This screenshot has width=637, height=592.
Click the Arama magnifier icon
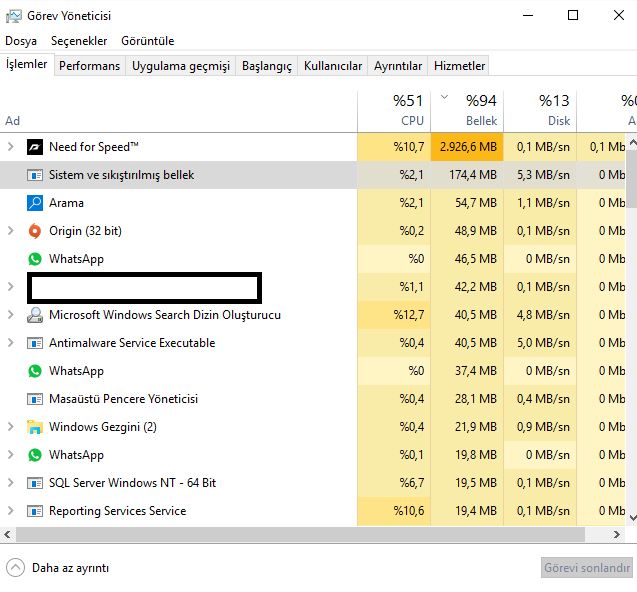[x=35, y=203]
